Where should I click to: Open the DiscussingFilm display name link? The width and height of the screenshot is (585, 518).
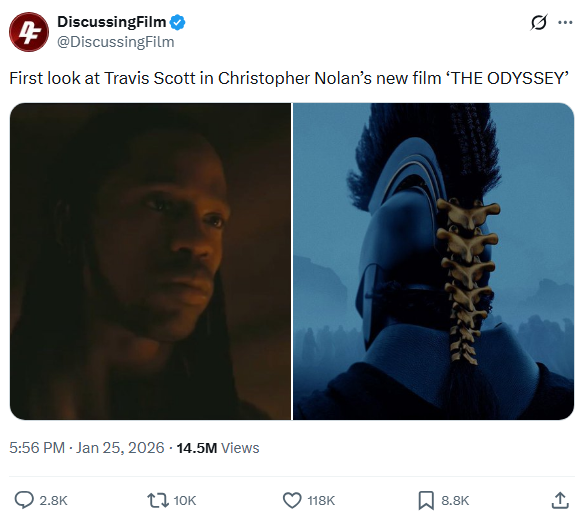point(112,22)
